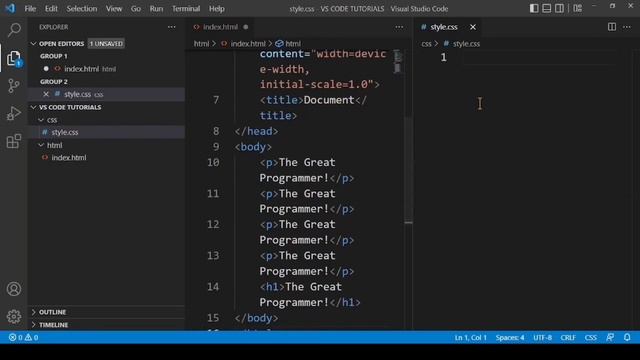The width and height of the screenshot is (640, 360).
Task: Close style.css in Open Editors list
Action: tap(46, 94)
